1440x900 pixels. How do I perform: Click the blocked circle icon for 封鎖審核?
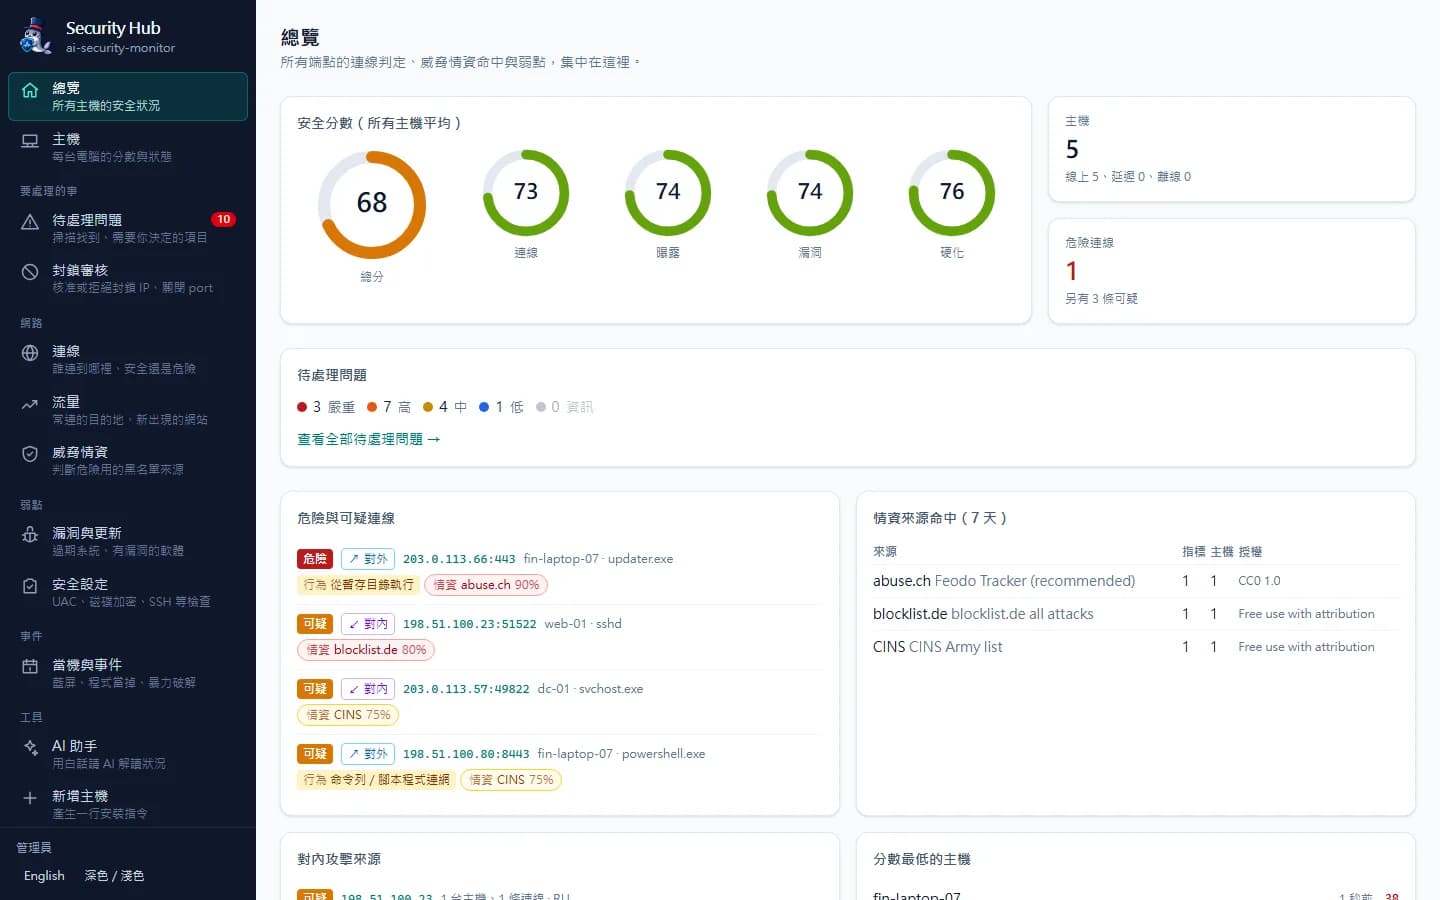(30, 272)
